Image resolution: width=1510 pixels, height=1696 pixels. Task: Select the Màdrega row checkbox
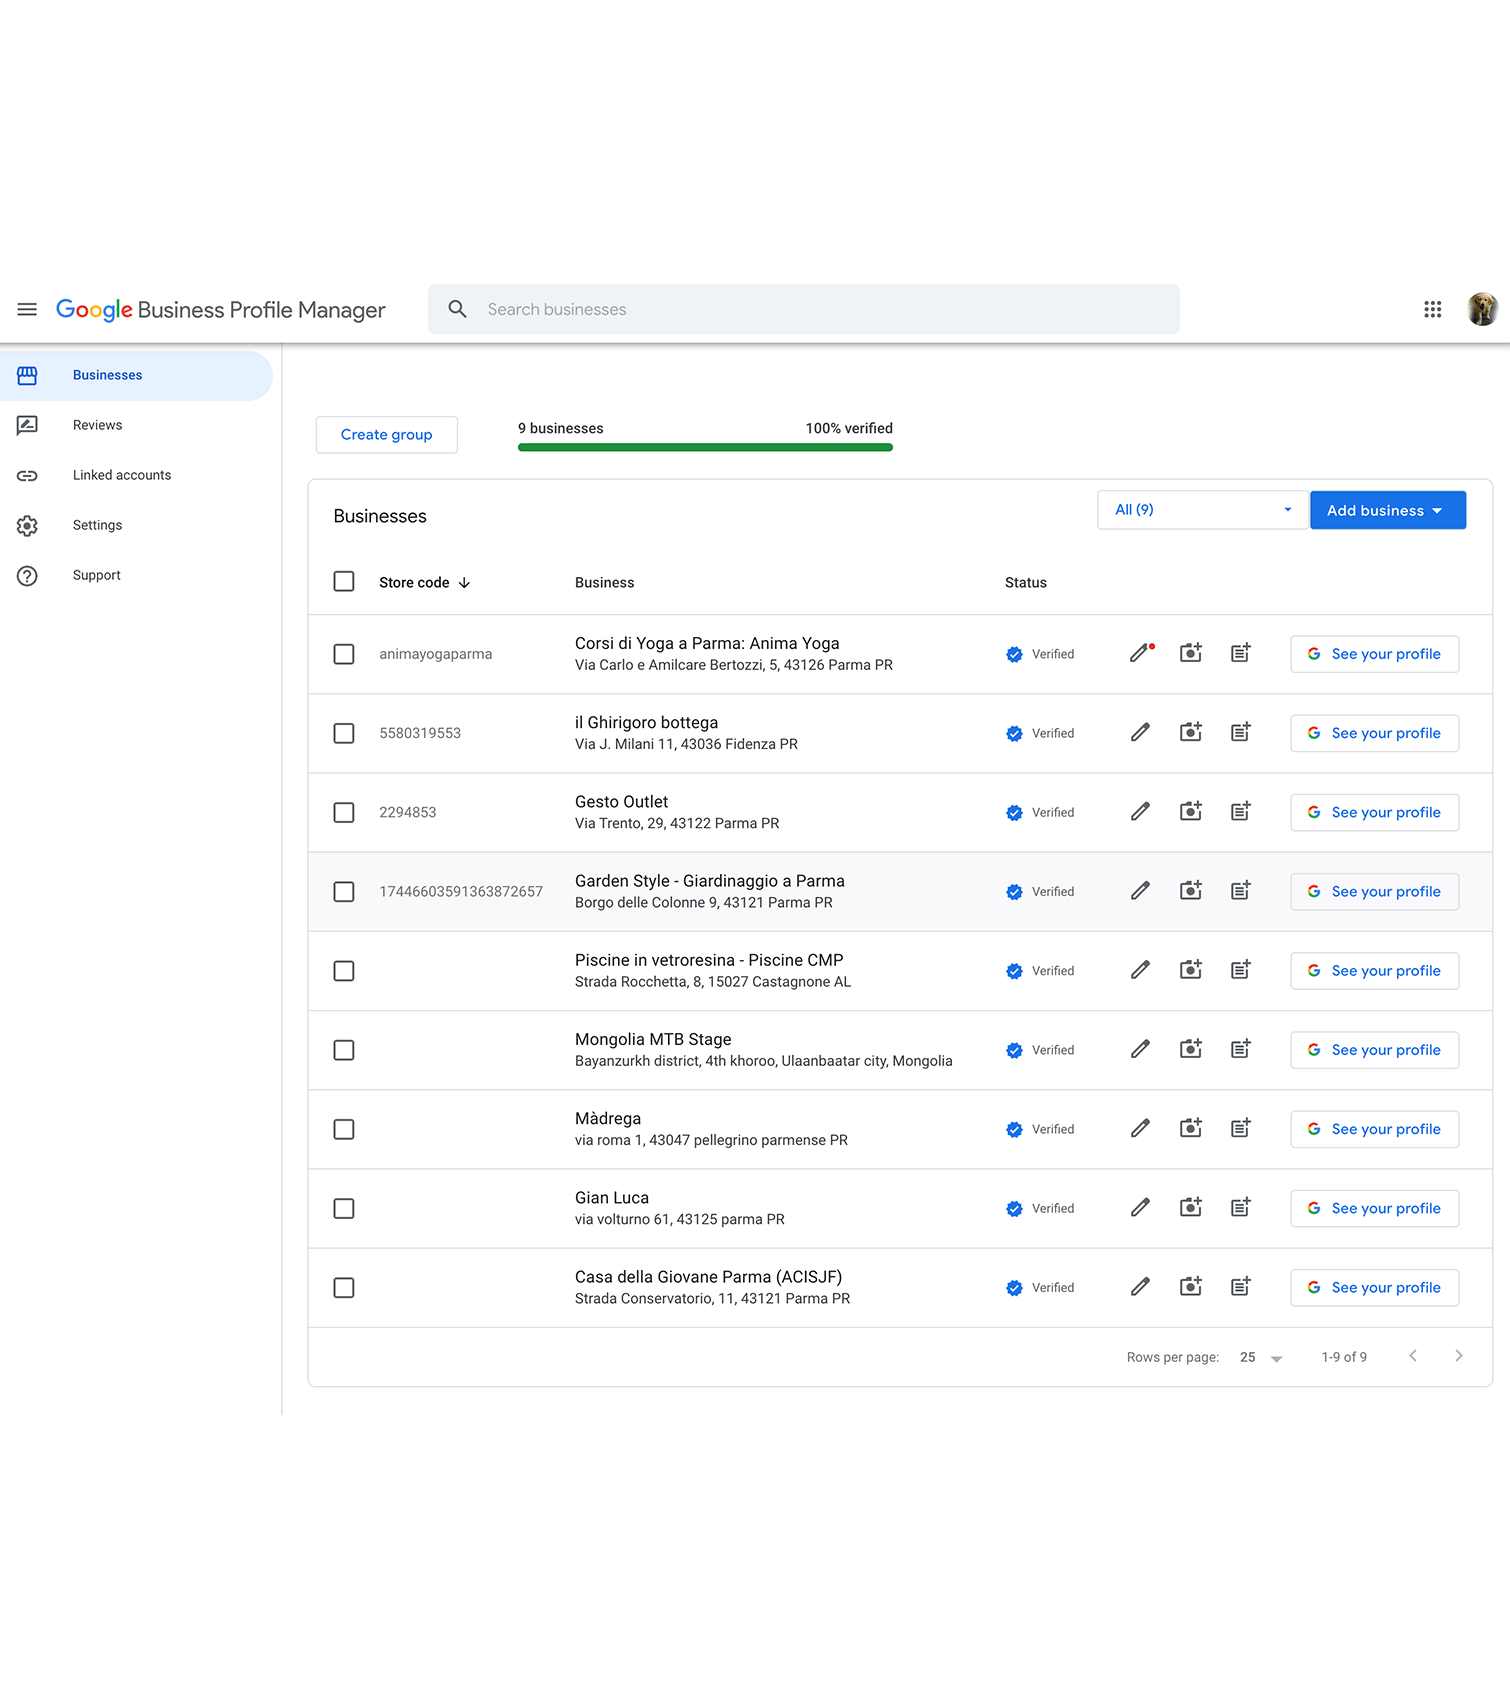tap(344, 1129)
